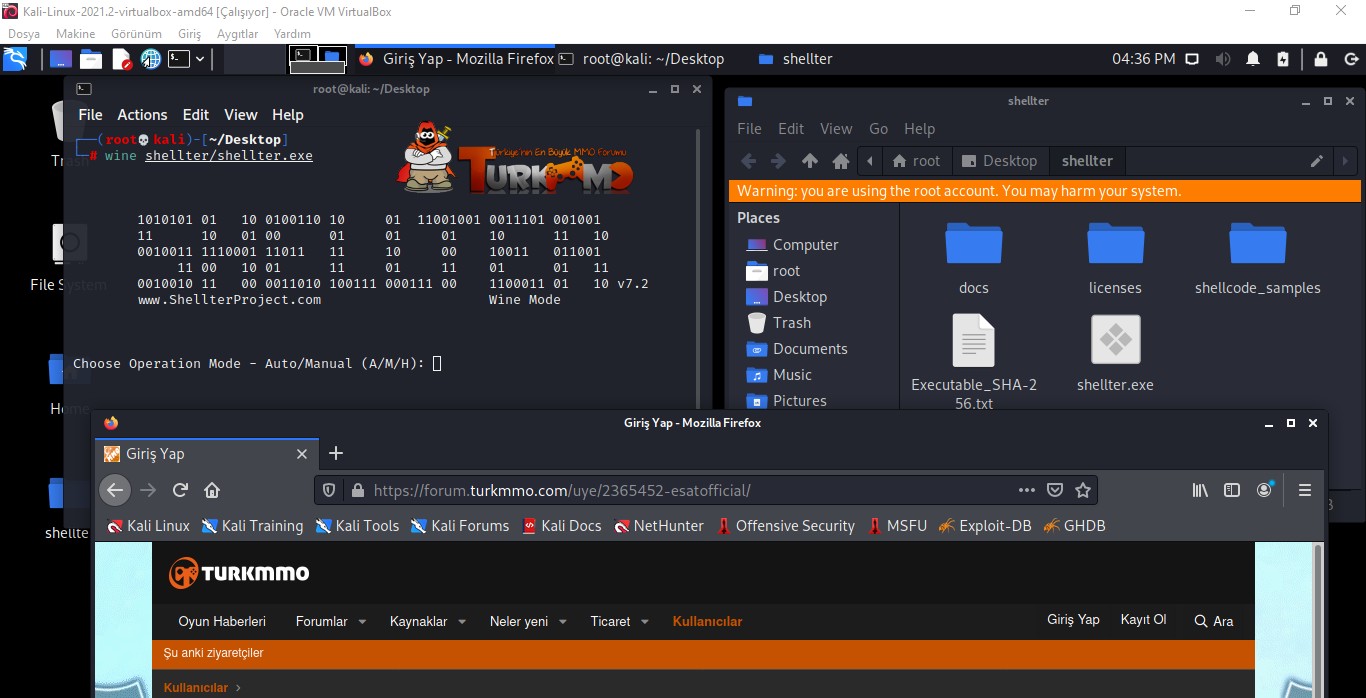Expand the terminal launcher dropdown arrow in the panel

coord(200,59)
